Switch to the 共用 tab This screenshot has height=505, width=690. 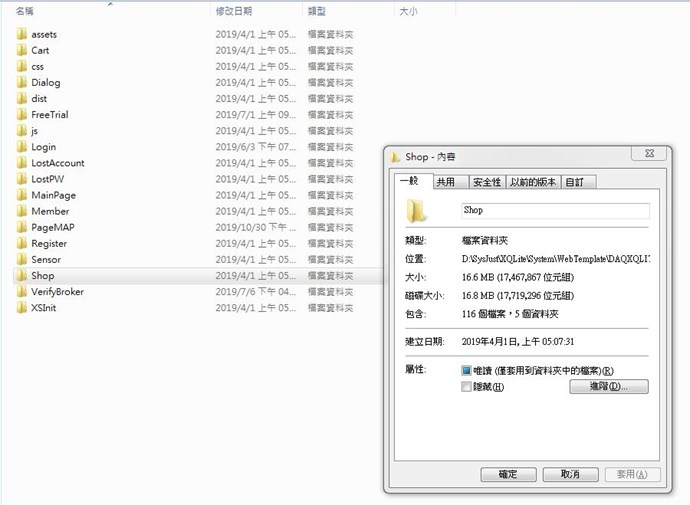451,182
